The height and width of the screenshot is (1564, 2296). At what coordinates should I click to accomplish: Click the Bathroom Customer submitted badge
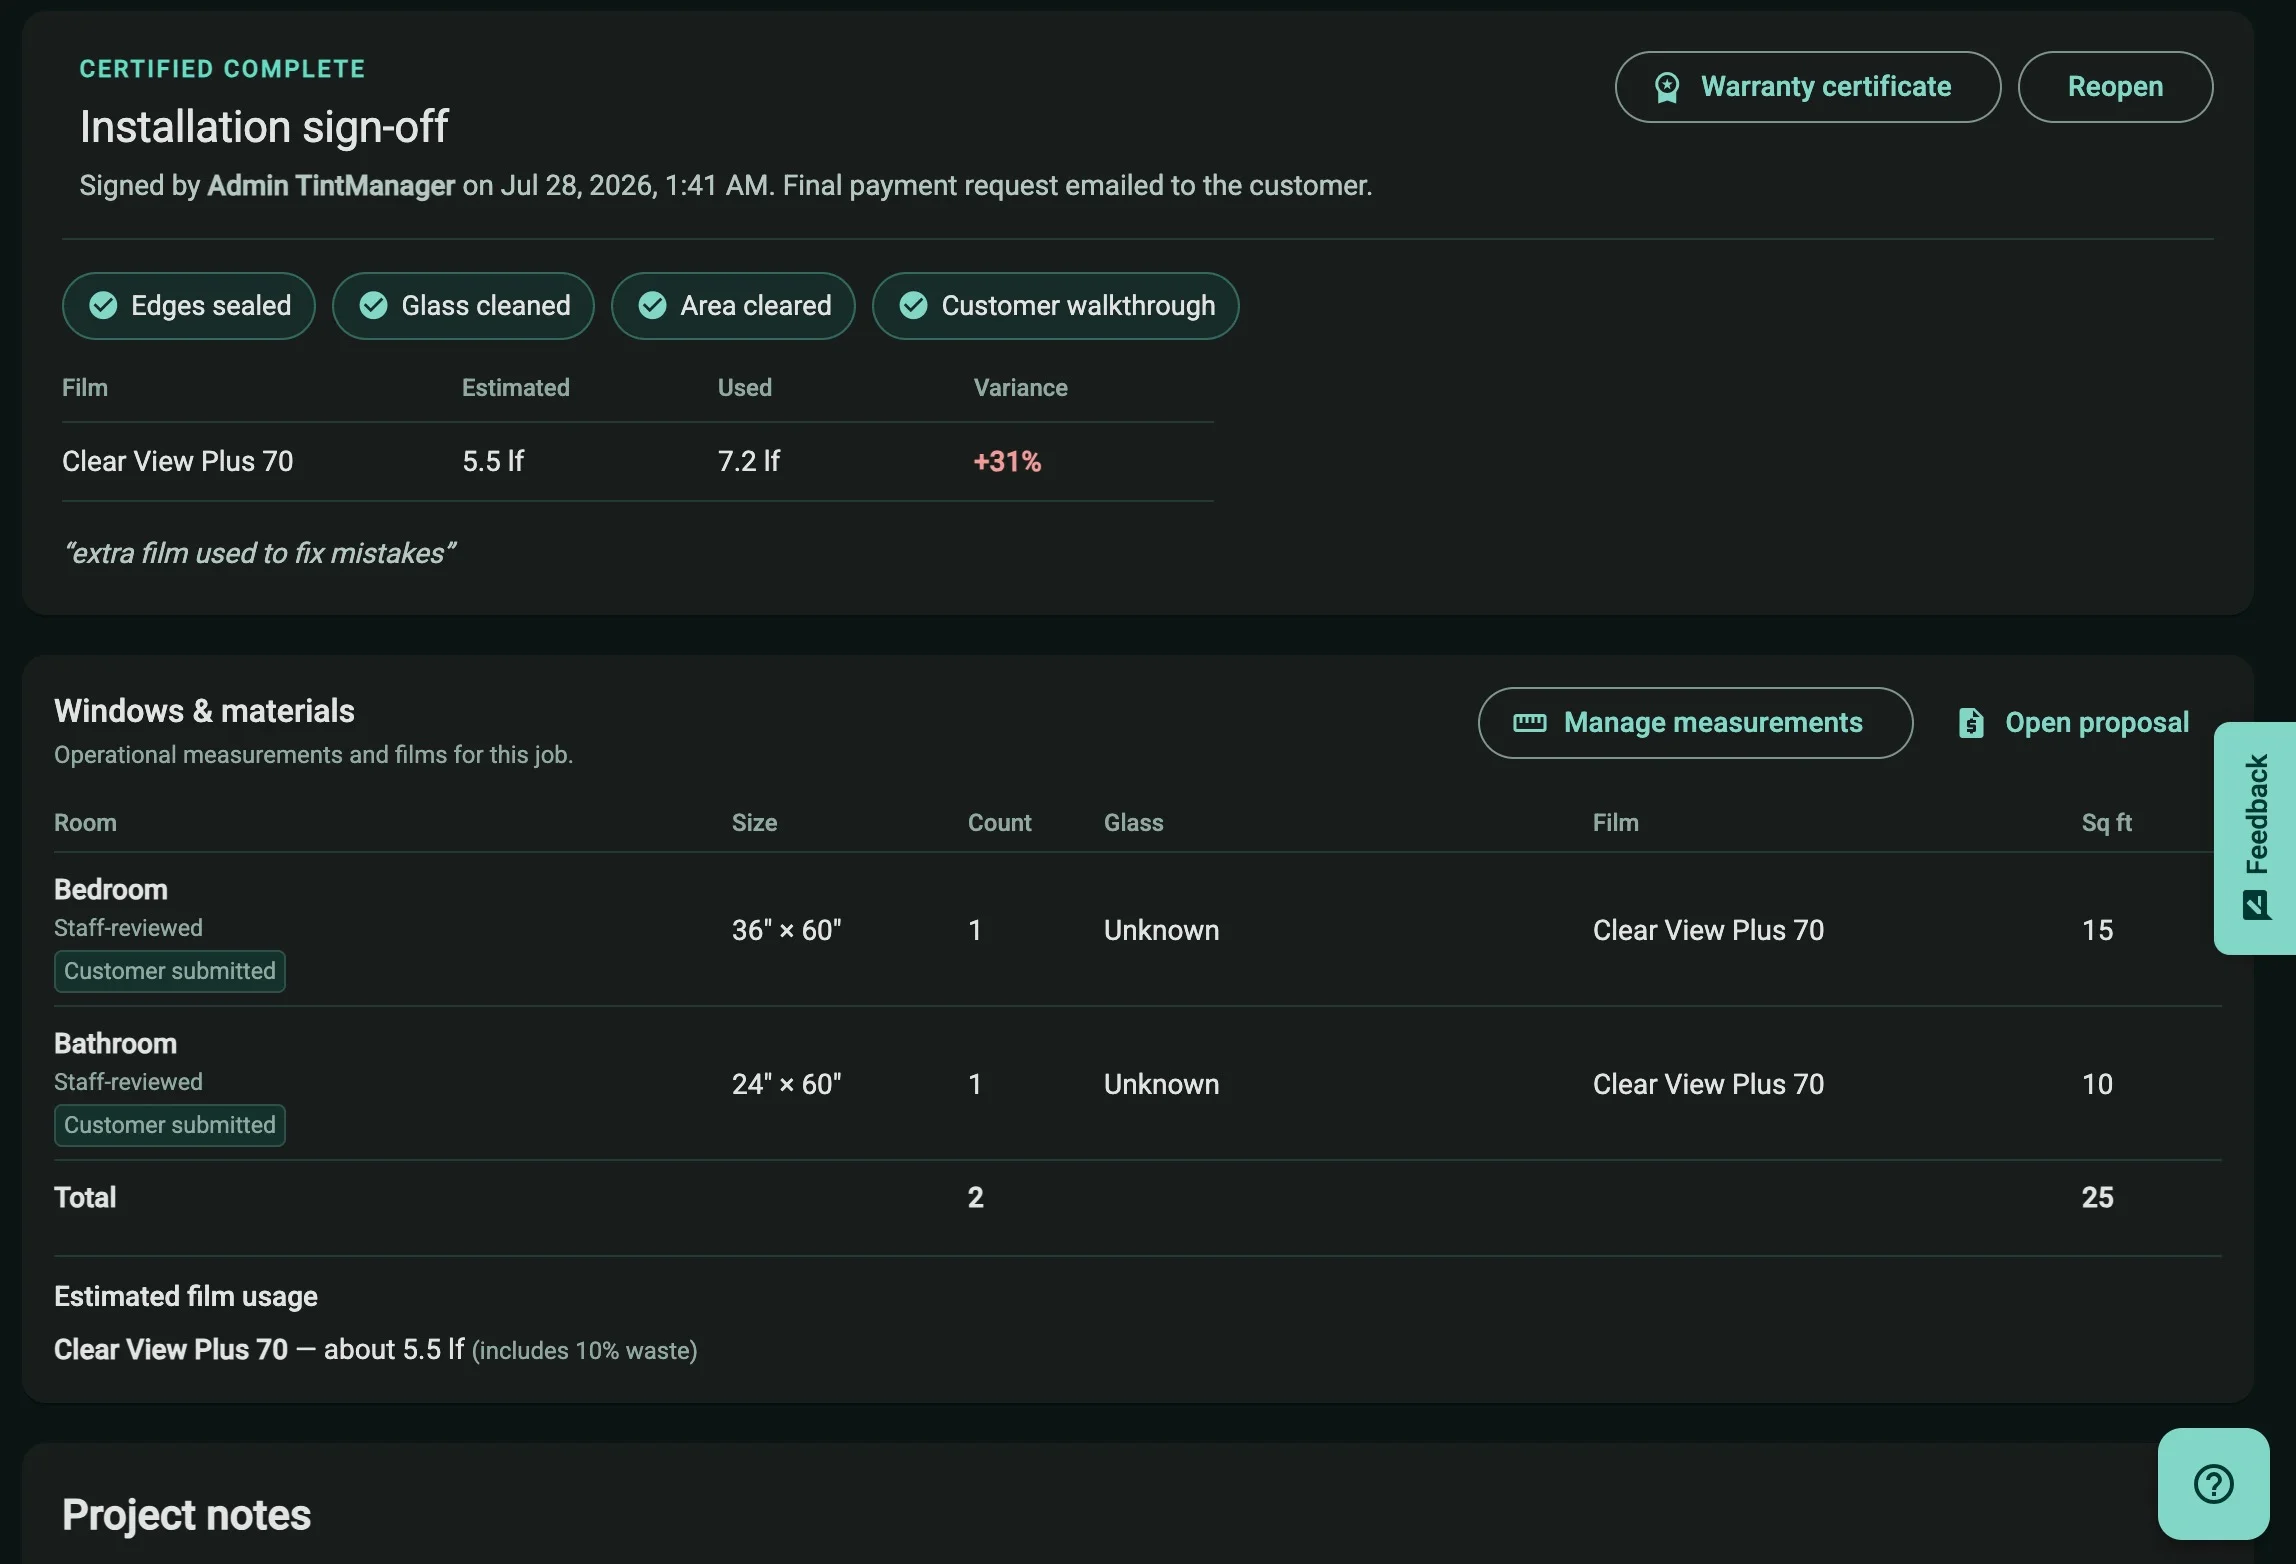click(170, 1125)
